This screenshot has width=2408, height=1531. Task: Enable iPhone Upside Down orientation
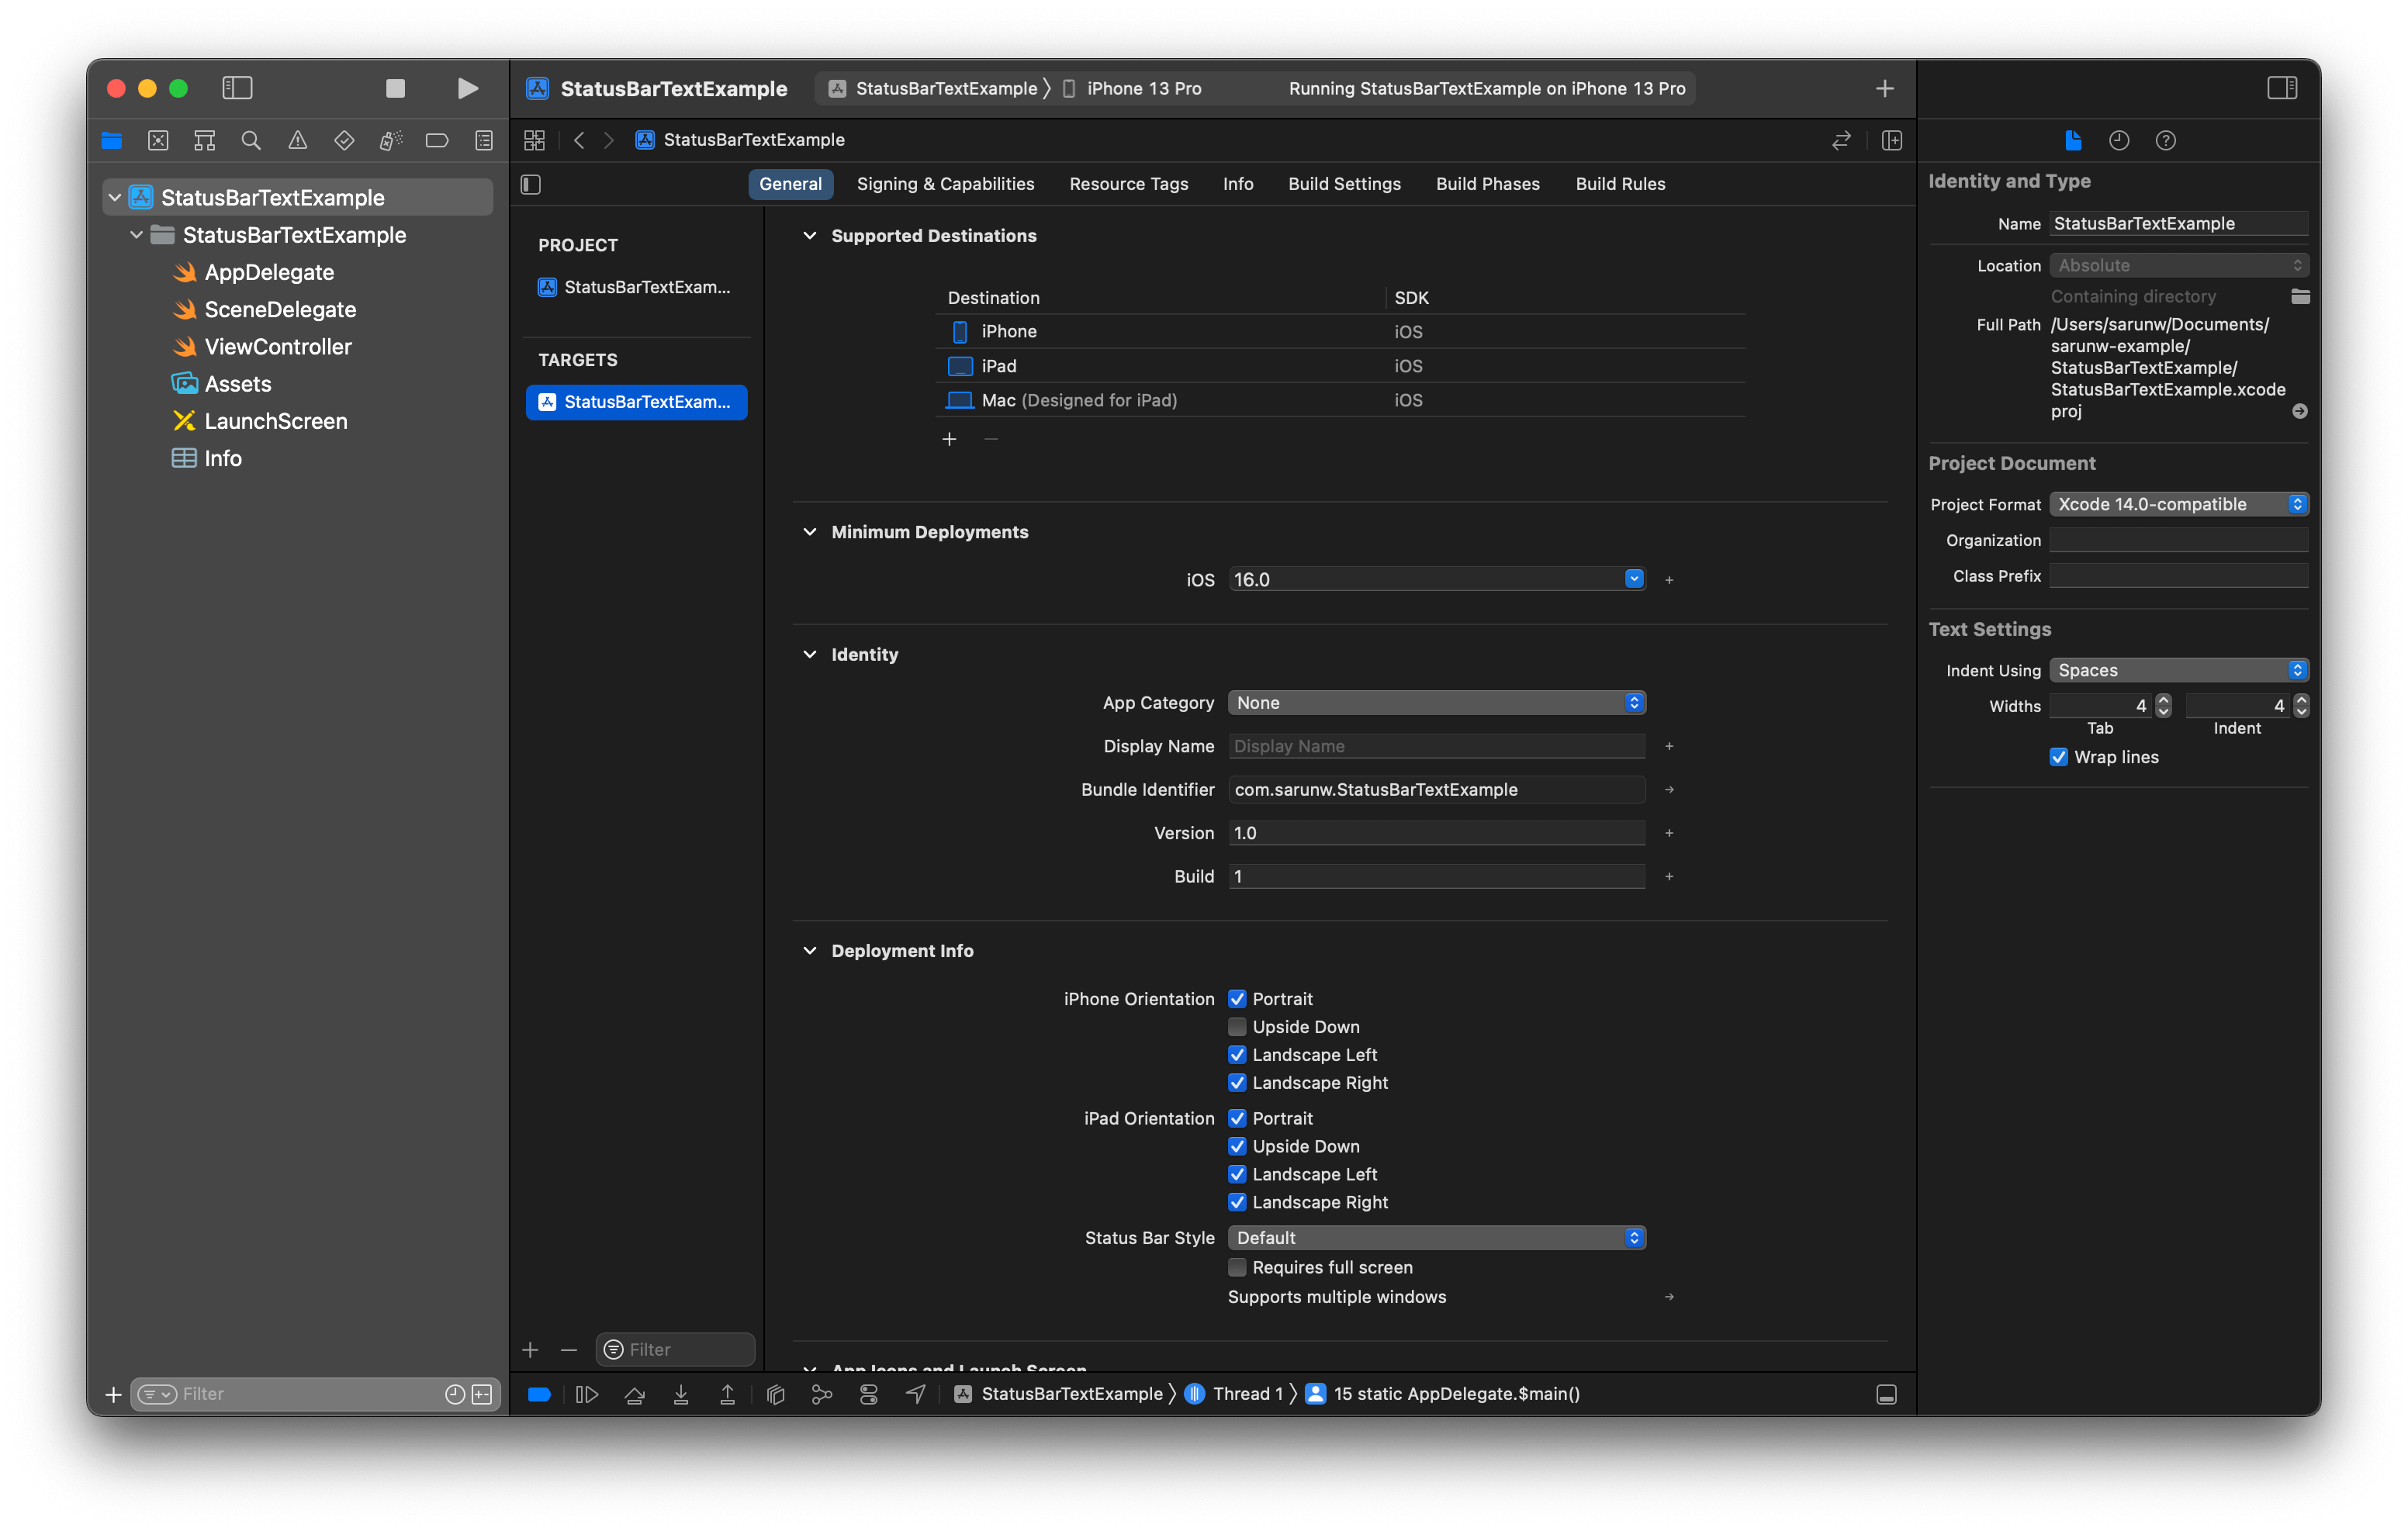1237,1027
